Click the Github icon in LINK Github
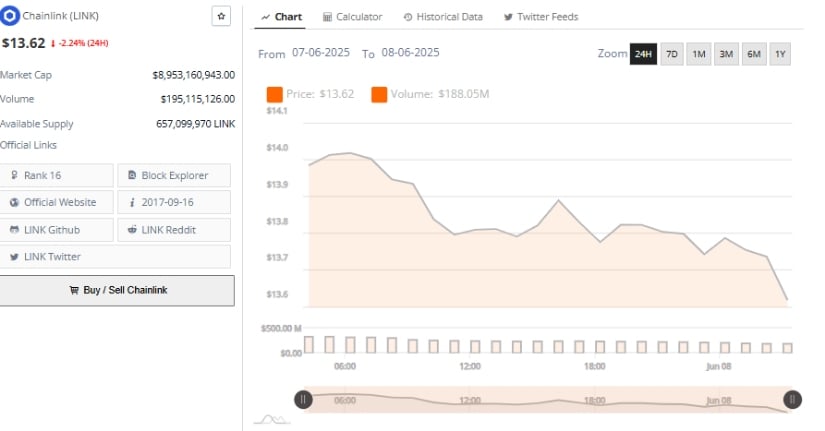Image resolution: width=825 pixels, height=431 pixels. coord(14,229)
